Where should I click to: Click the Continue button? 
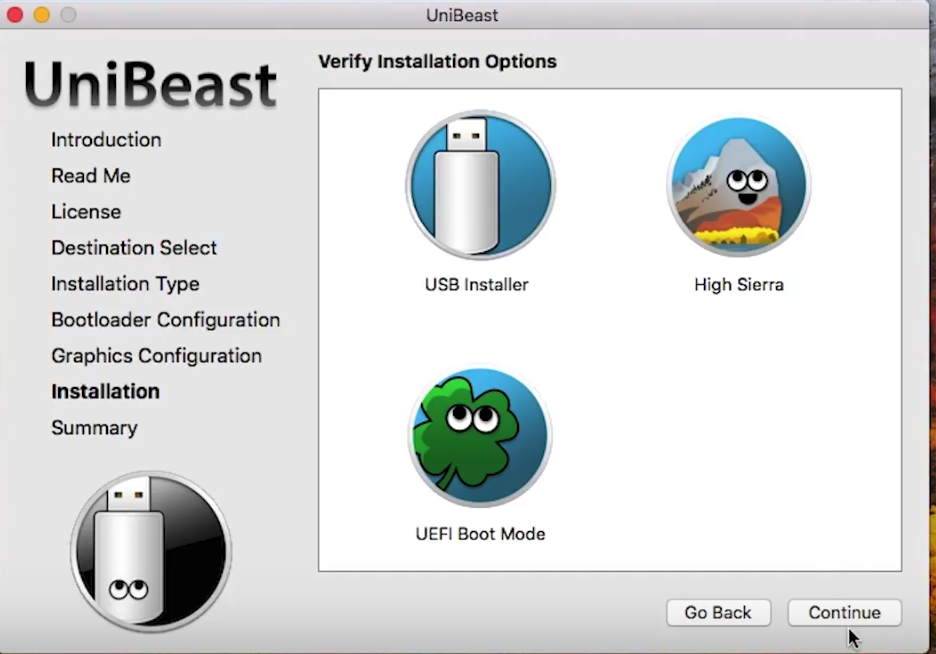[844, 612]
